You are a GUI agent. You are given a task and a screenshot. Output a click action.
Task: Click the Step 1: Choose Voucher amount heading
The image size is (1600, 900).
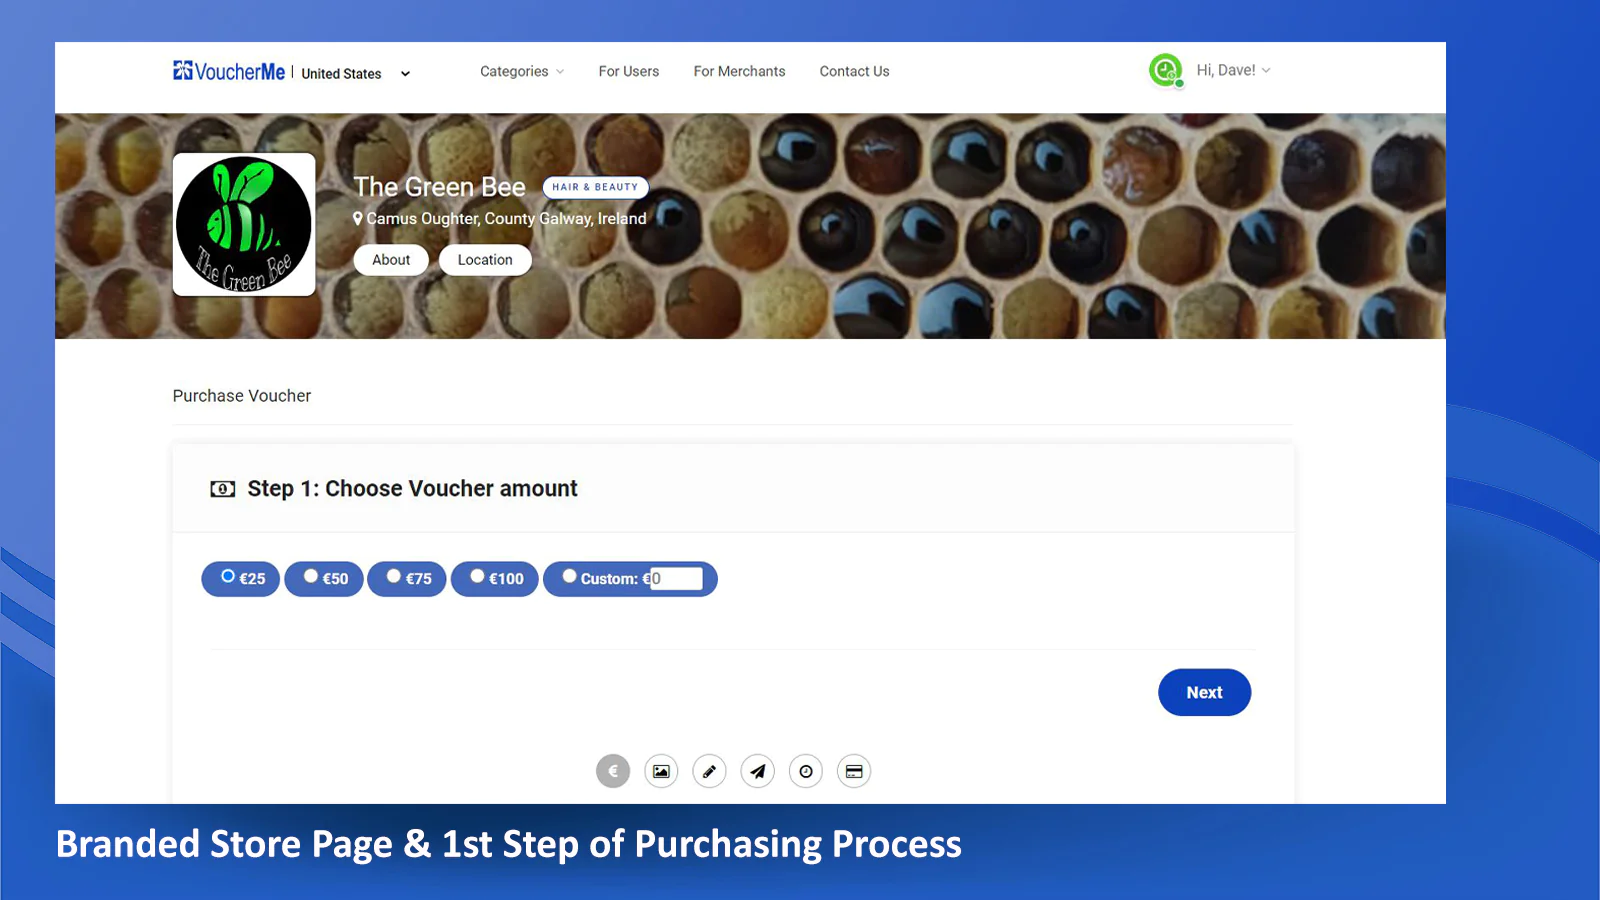(x=412, y=489)
